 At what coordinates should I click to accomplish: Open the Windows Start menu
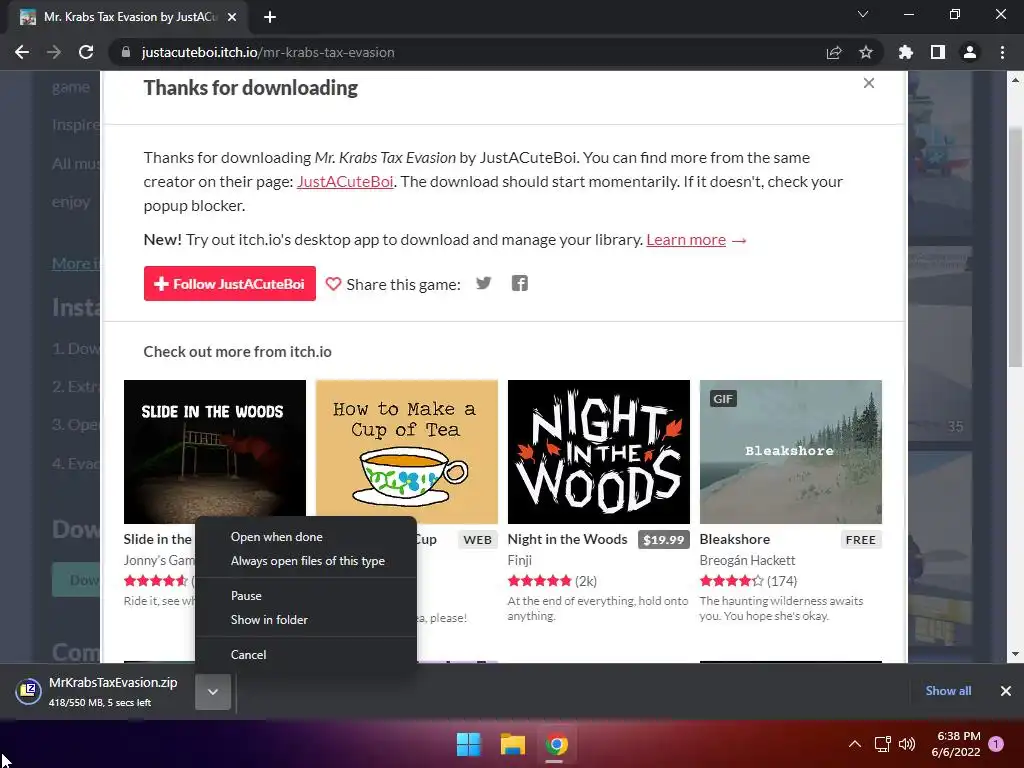(x=468, y=744)
